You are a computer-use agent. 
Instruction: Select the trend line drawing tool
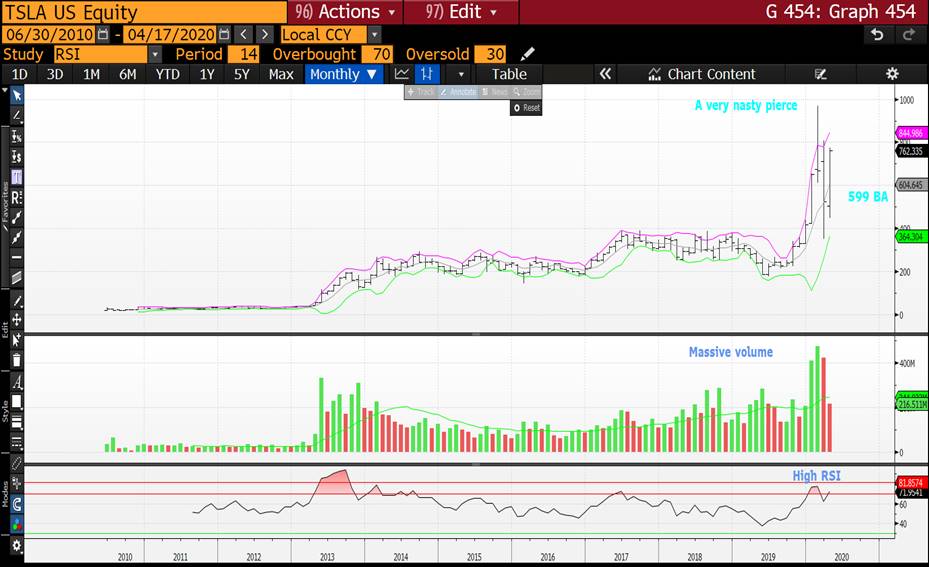pyautogui.click(x=17, y=116)
